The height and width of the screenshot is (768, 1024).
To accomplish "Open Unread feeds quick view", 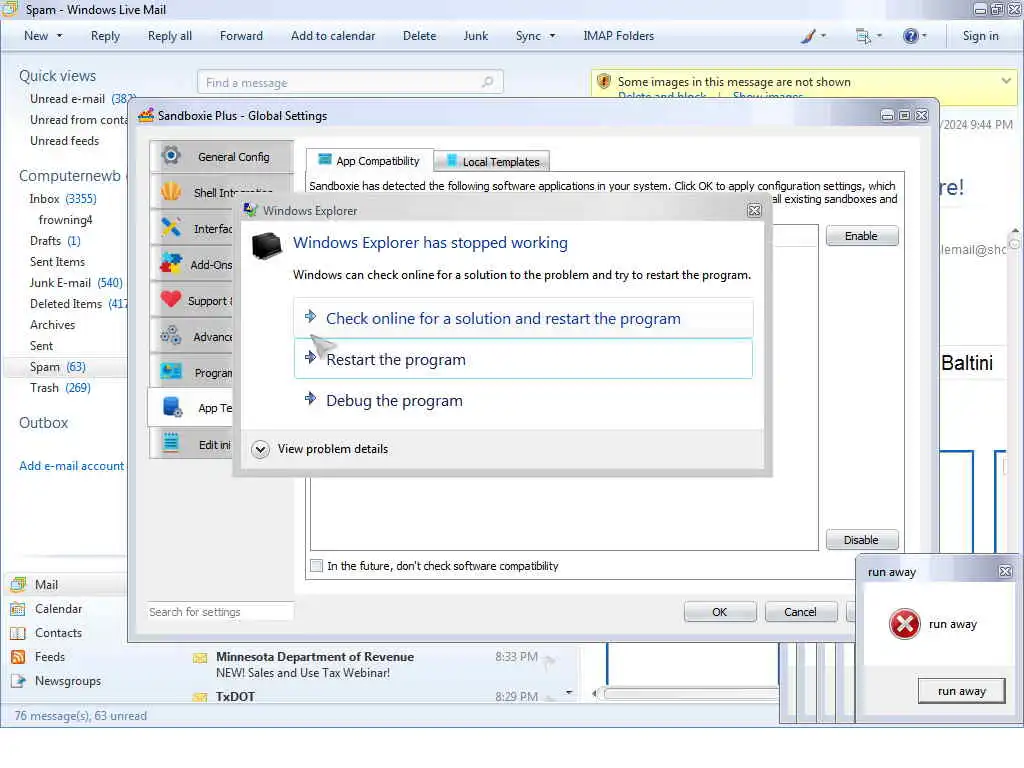I will click(65, 141).
